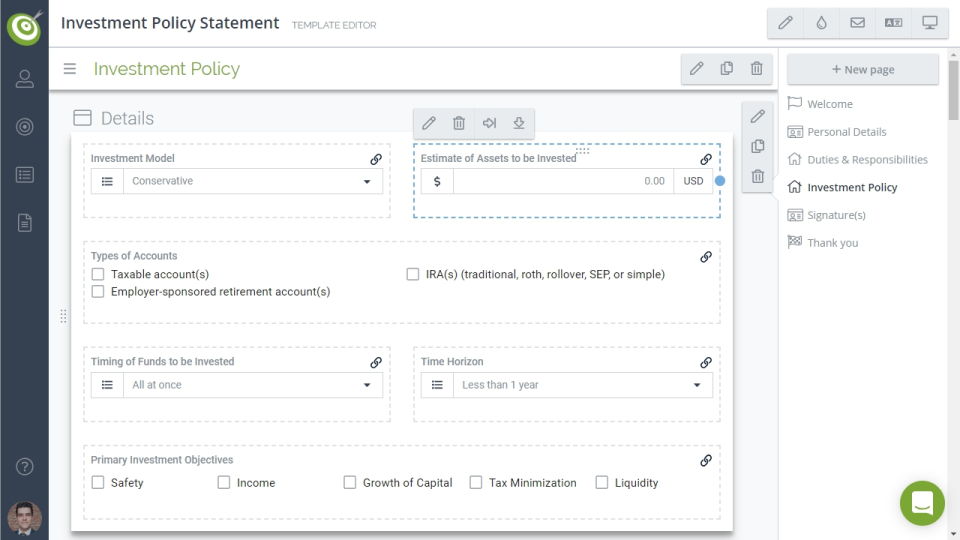Screen dimensions: 960x540
Task: Click trash icon in Investment Policy header
Action: [x=757, y=69]
